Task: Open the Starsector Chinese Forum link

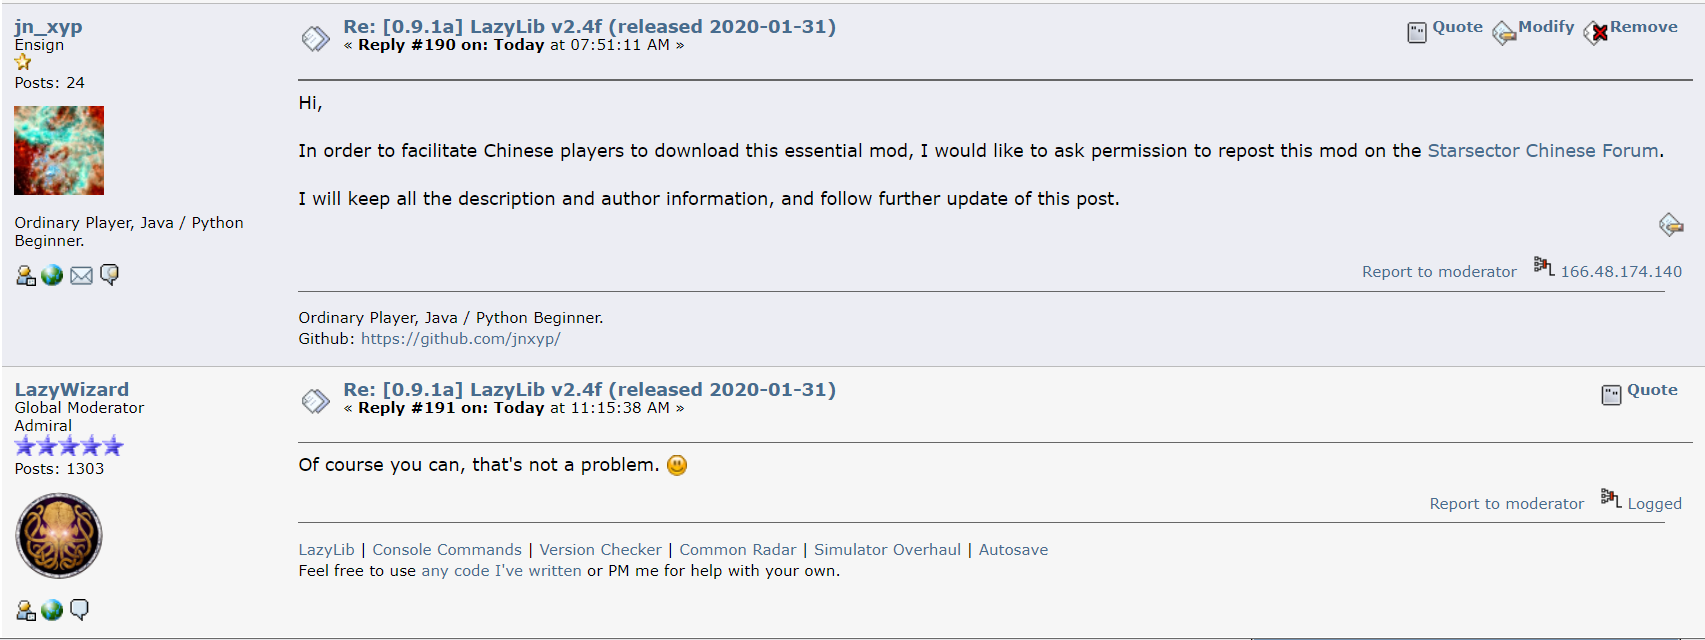Action: [x=1543, y=151]
